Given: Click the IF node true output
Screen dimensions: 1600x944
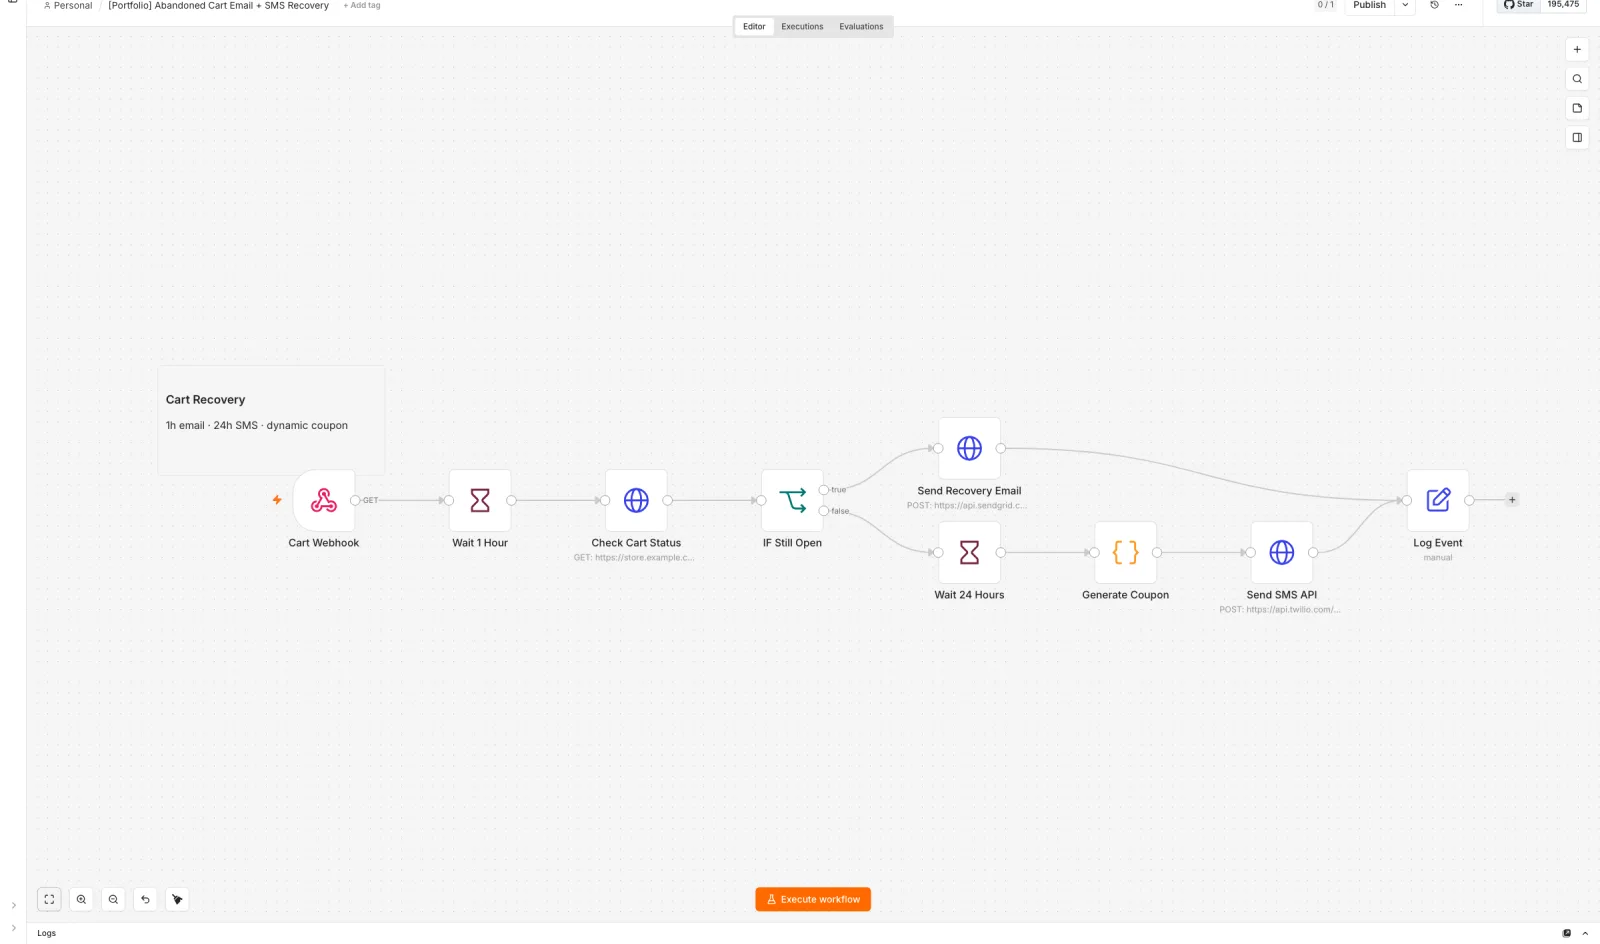Looking at the screenshot, I should (824, 490).
